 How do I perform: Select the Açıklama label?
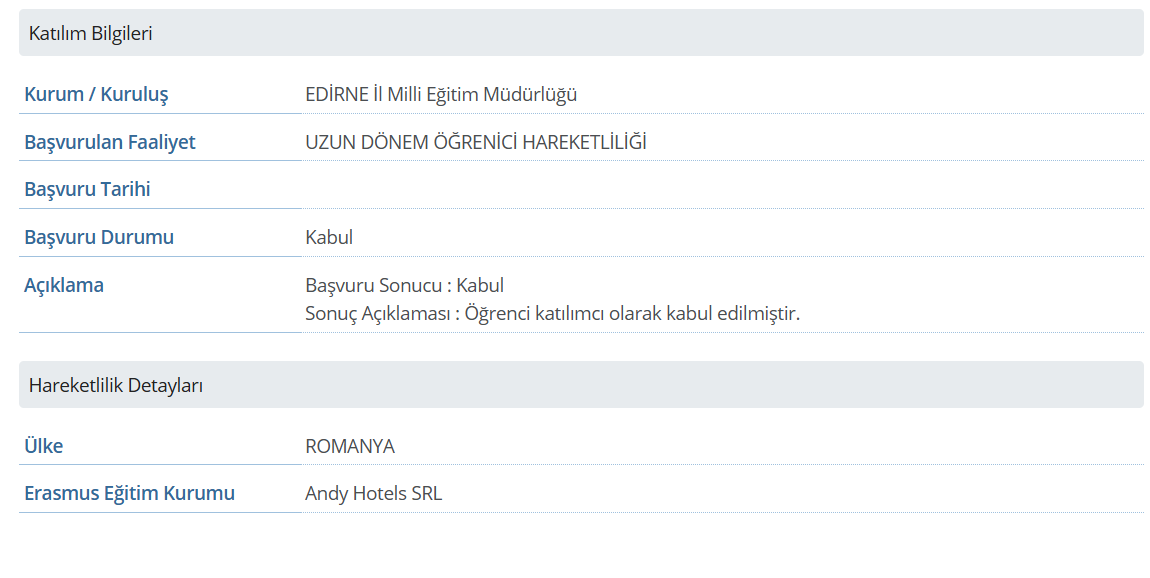[64, 285]
